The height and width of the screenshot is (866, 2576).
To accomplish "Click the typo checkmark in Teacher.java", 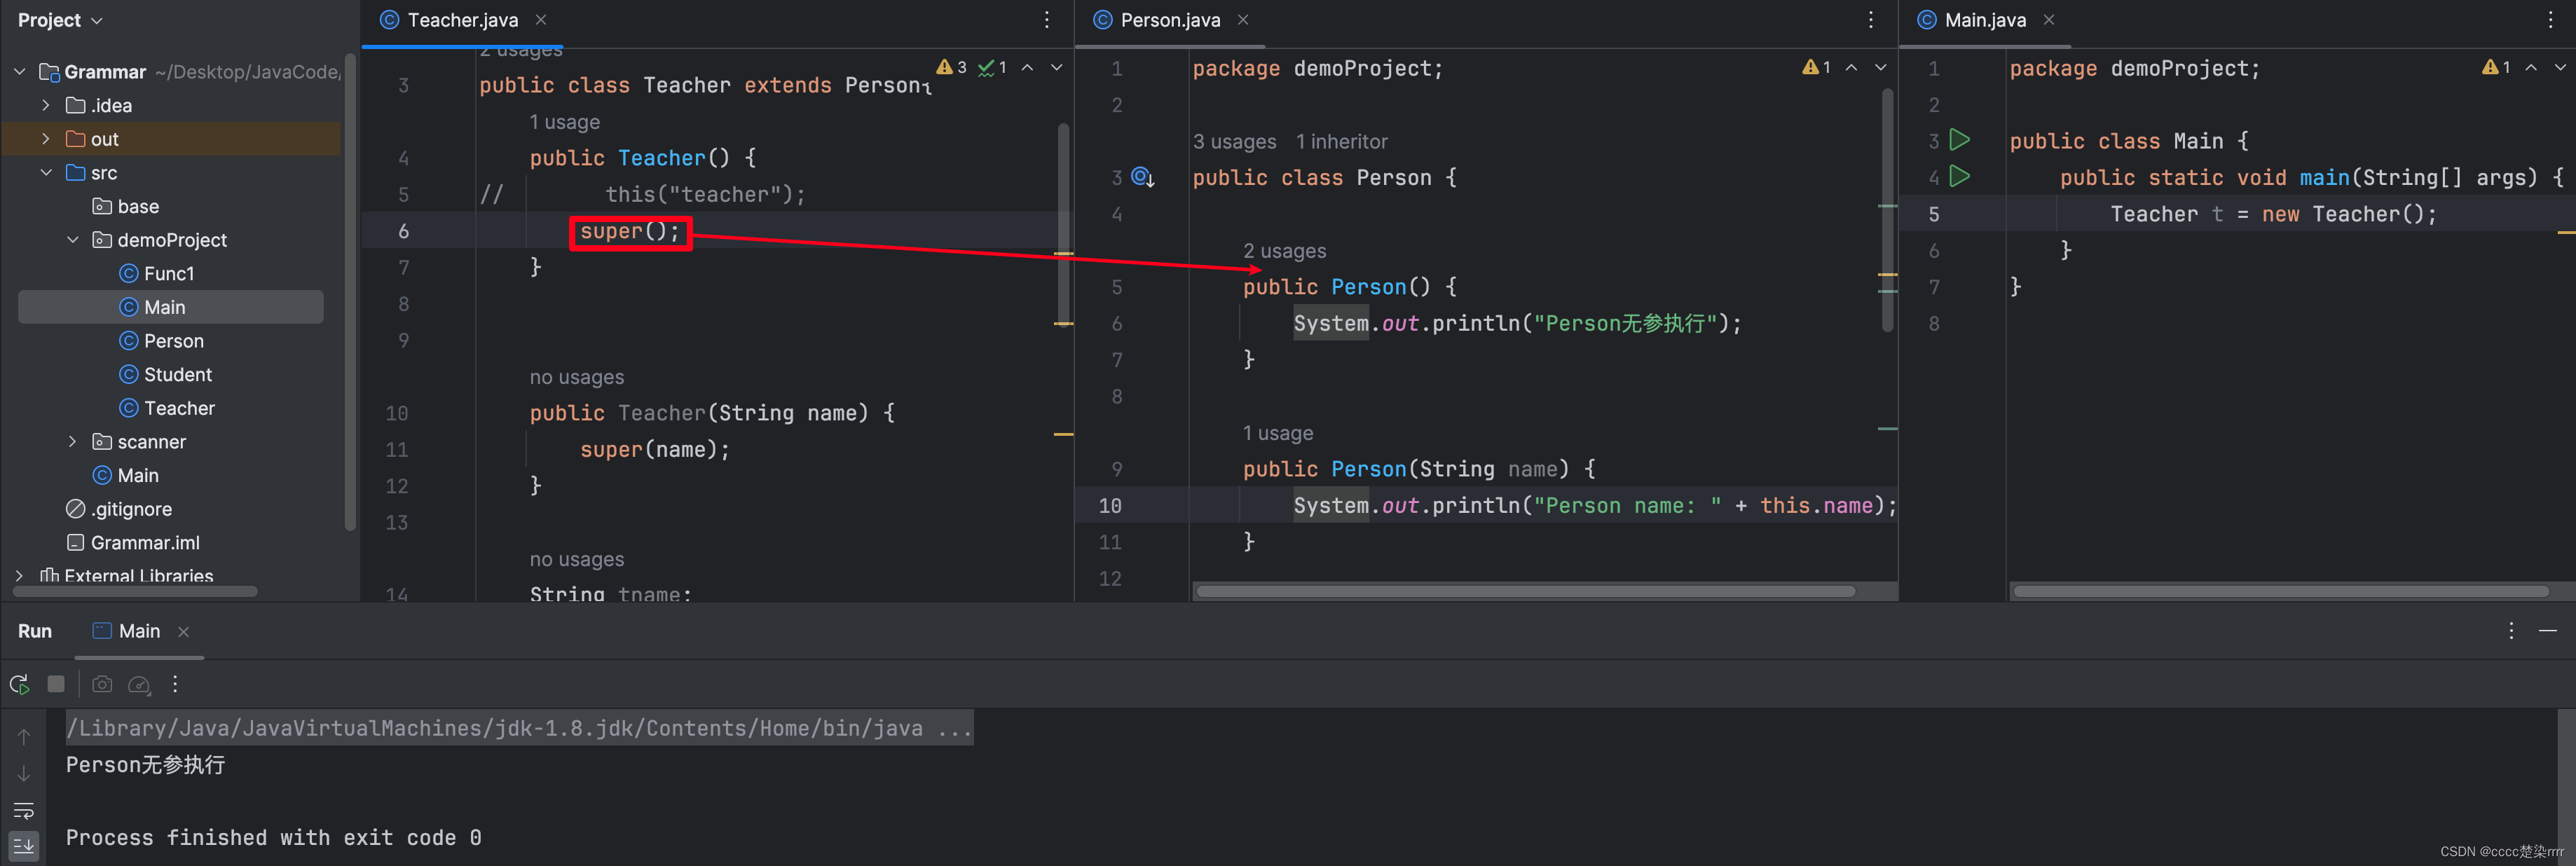I will (992, 67).
